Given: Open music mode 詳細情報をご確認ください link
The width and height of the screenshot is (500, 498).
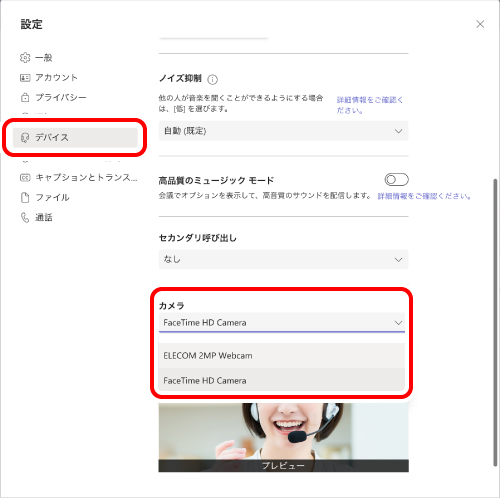Looking at the screenshot, I should (x=424, y=196).
